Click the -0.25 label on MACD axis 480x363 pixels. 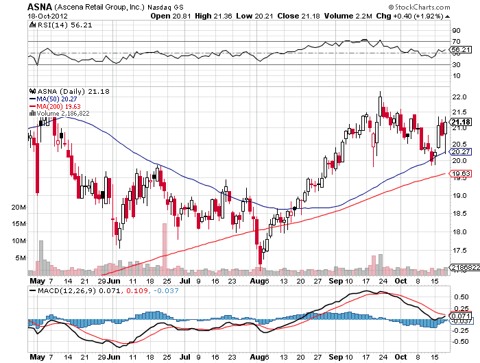pyautogui.click(x=460, y=330)
